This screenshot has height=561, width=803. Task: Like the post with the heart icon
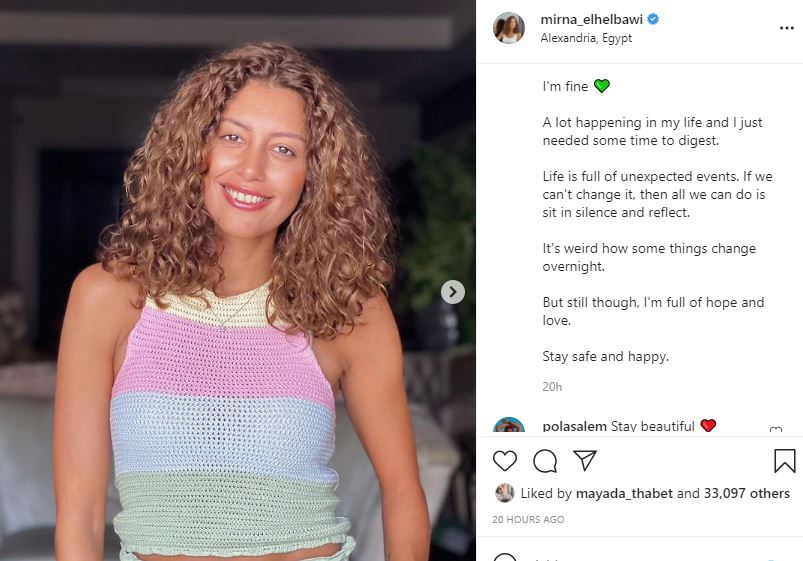pyautogui.click(x=505, y=460)
